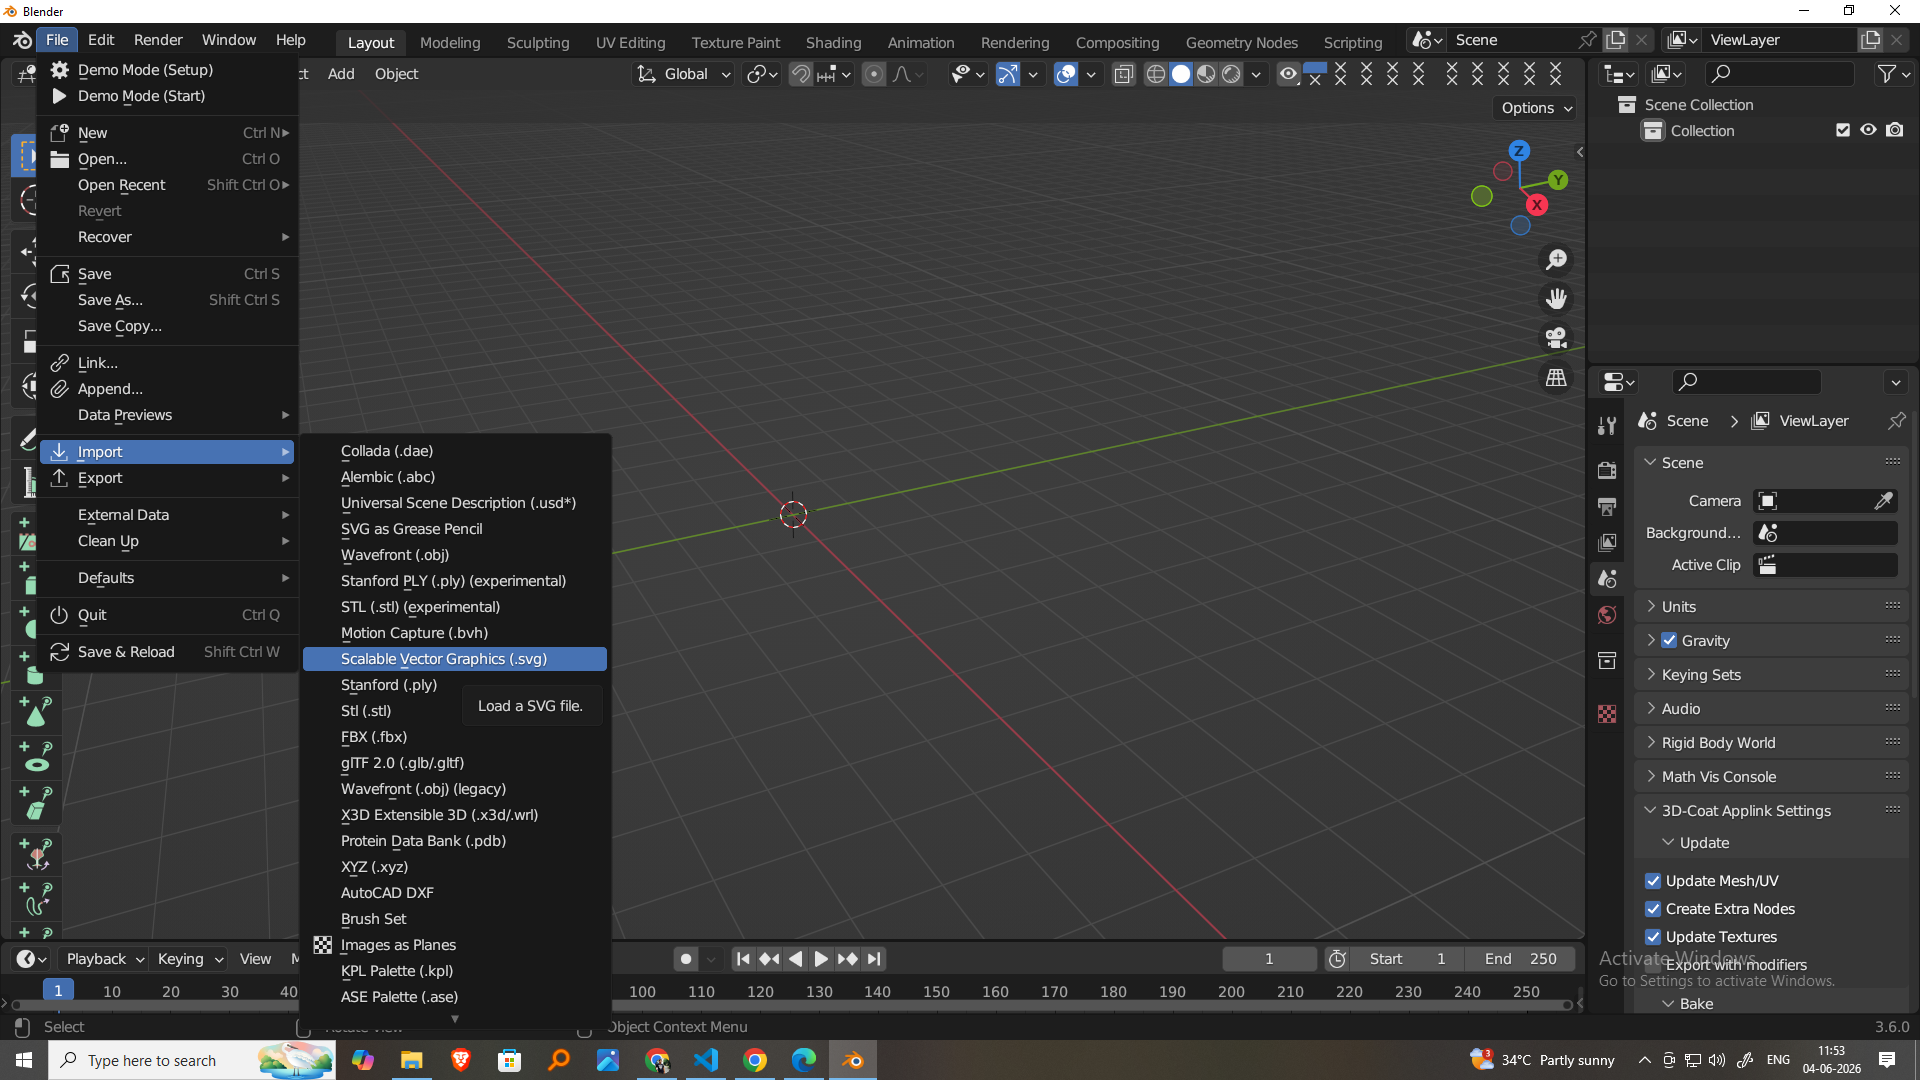The height and width of the screenshot is (1080, 1920).
Task: Click the red X axis on navigation gizmo
Action: click(1537, 205)
